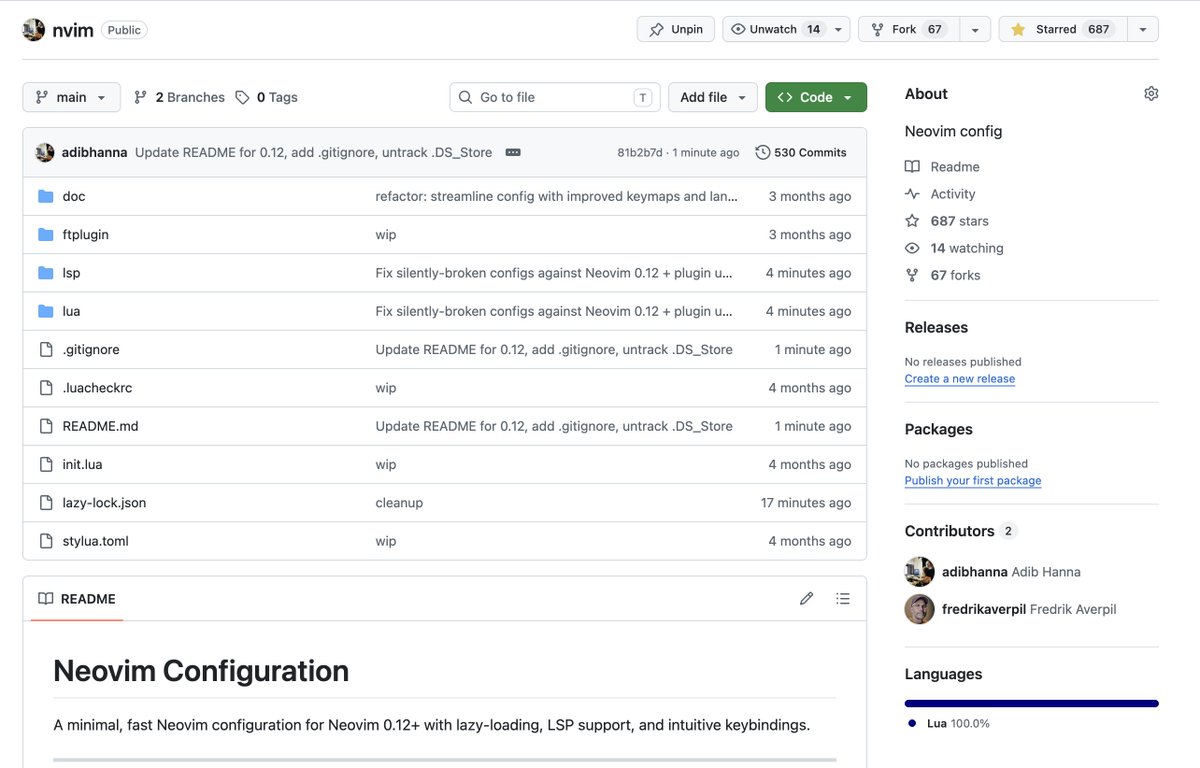Click the Unpin button

(676, 29)
